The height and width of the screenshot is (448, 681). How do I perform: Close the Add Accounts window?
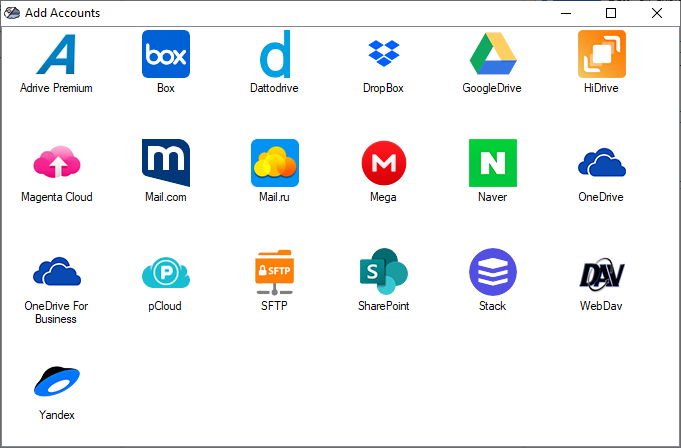pos(657,13)
